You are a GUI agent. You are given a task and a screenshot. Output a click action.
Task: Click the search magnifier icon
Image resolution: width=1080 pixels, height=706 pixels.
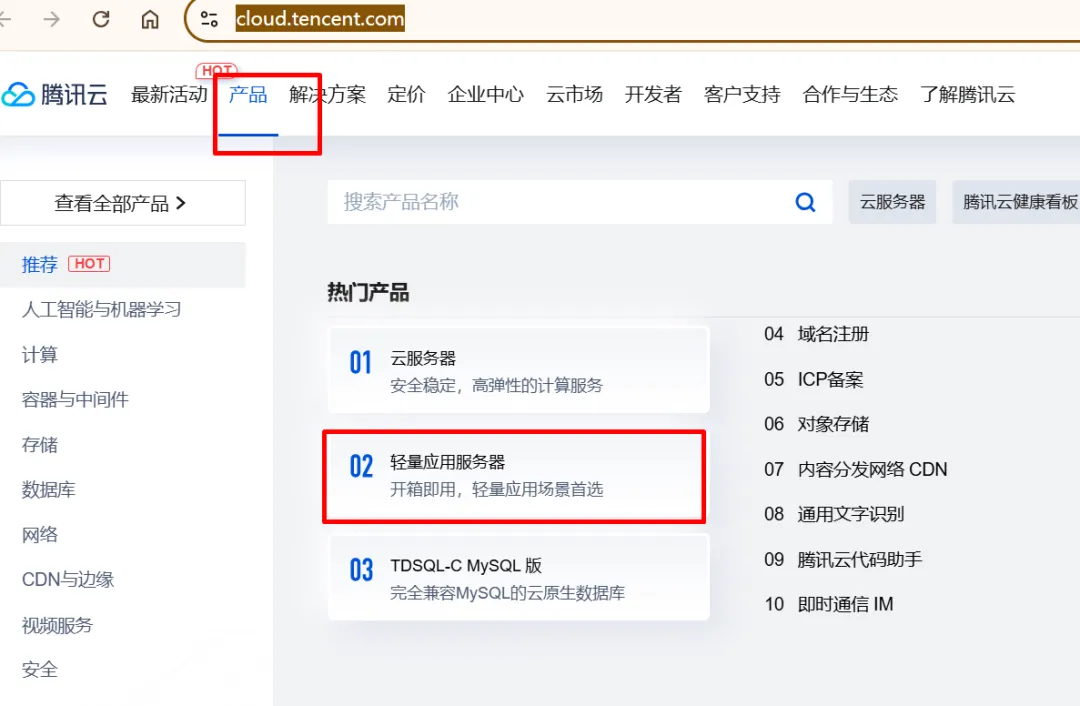pos(805,202)
